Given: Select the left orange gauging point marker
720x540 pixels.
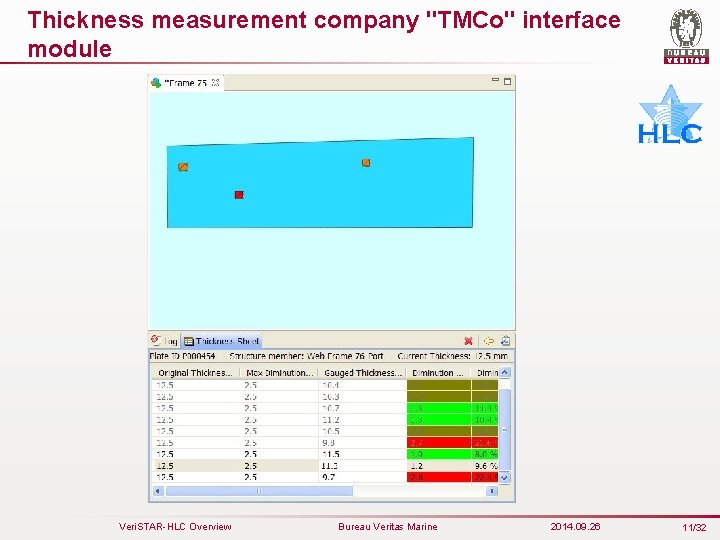Looking at the screenshot, I should tap(183, 167).
